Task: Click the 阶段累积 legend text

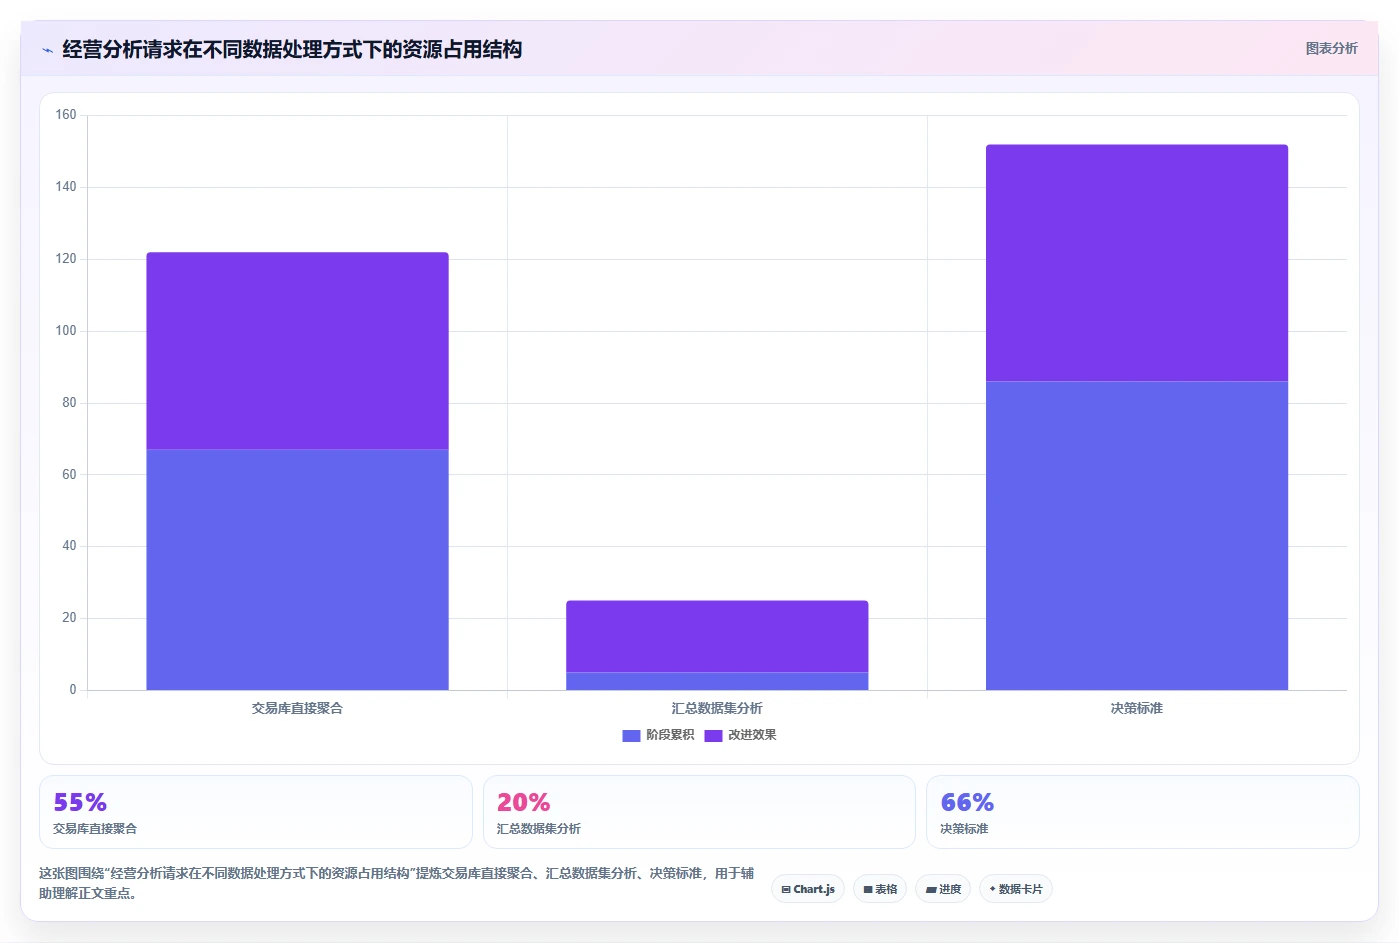Action: [x=670, y=735]
